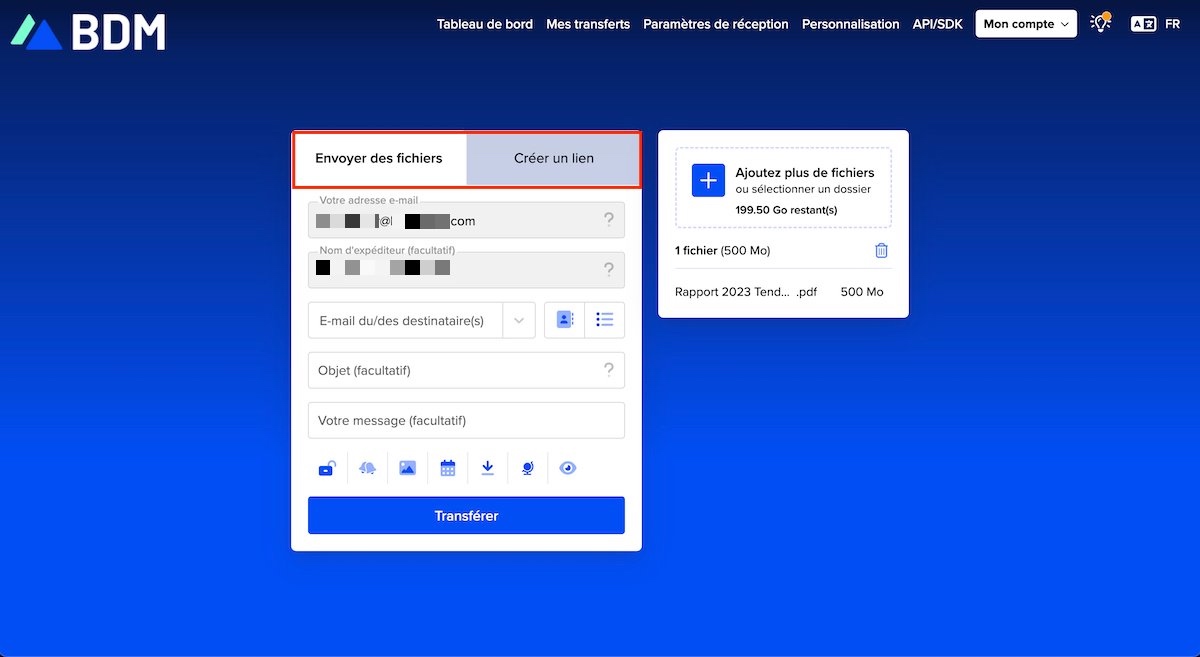1200x657 pixels.
Task: Expand the recipient email dropdown arrow
Action: [519, 321]
